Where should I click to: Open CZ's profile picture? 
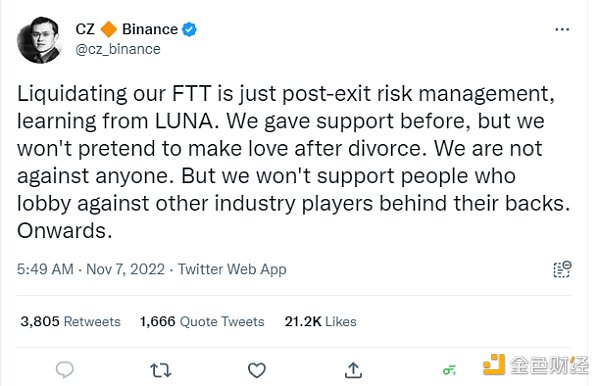(x=40, y=40)
